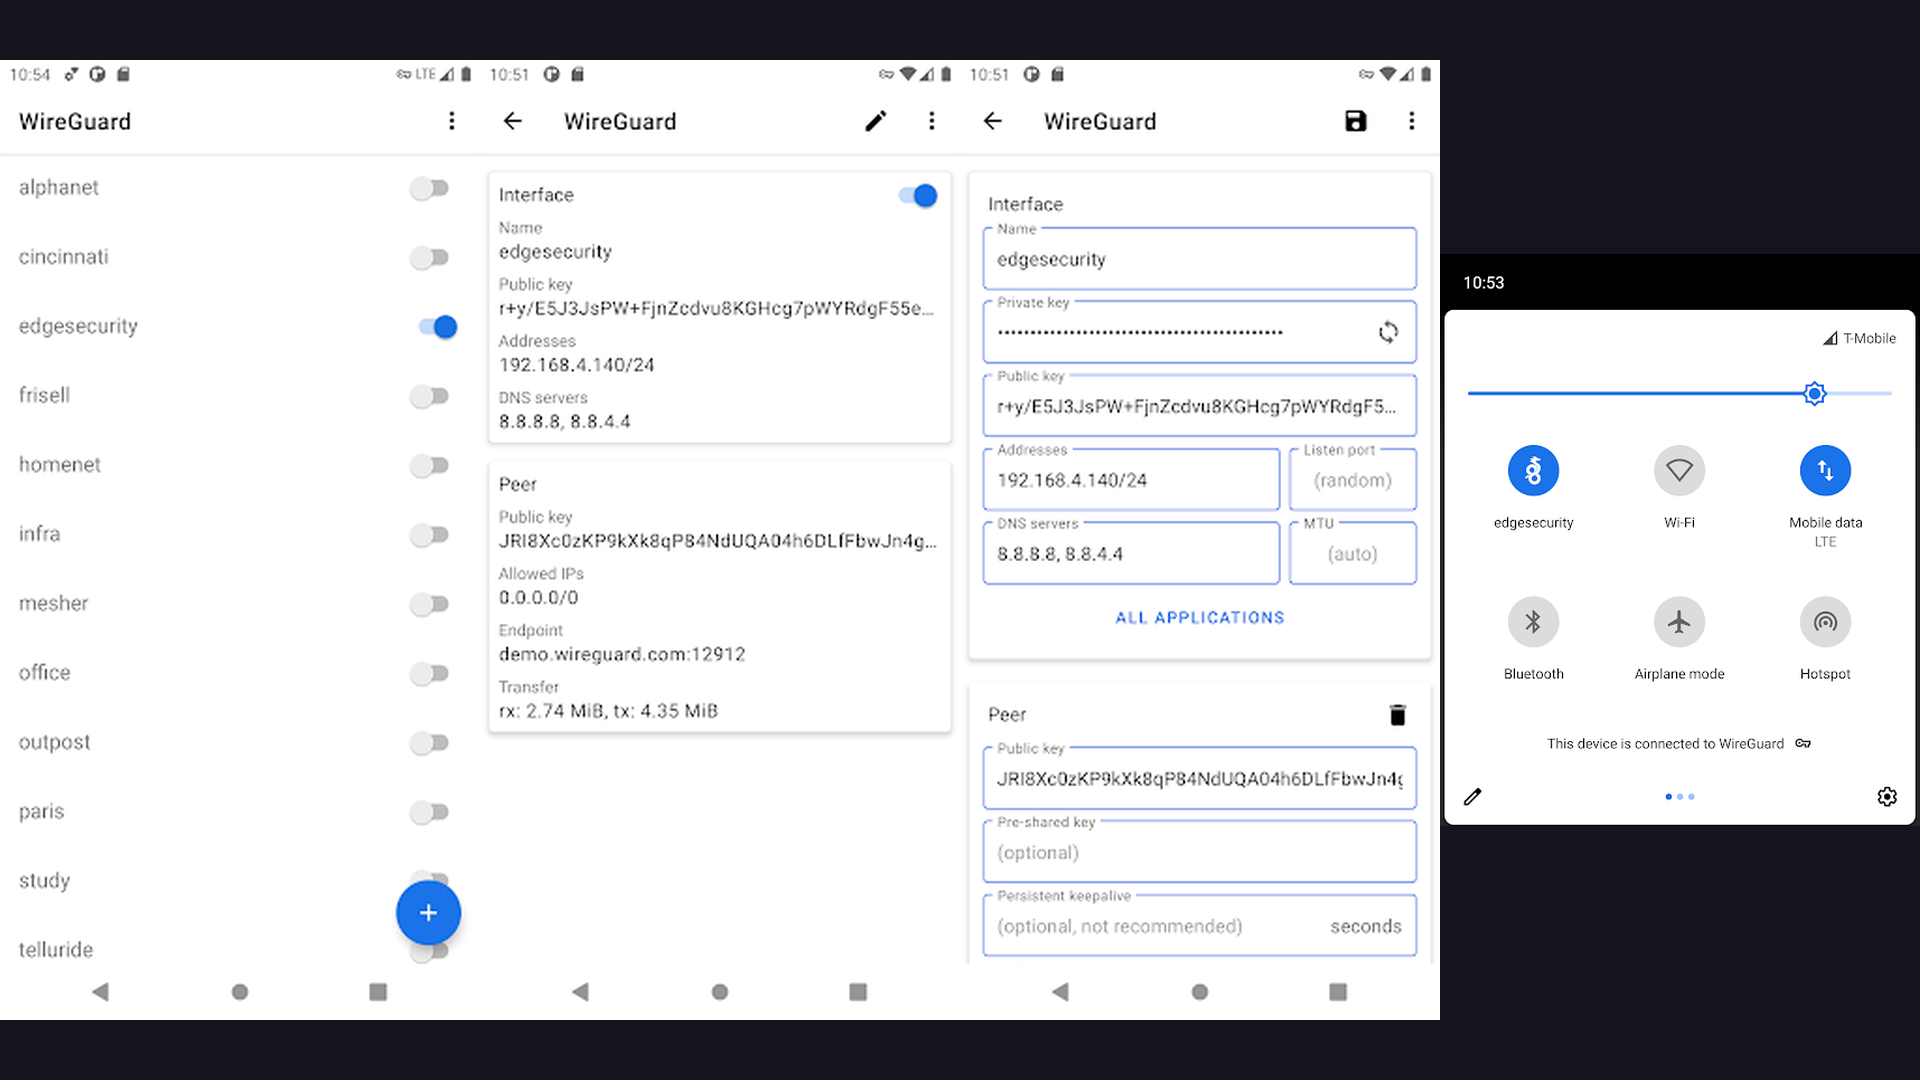Save the tunnel configuration with floppy icon
The image size is (1920, 1080).
pyautogui.click(x=1356, y=121)
